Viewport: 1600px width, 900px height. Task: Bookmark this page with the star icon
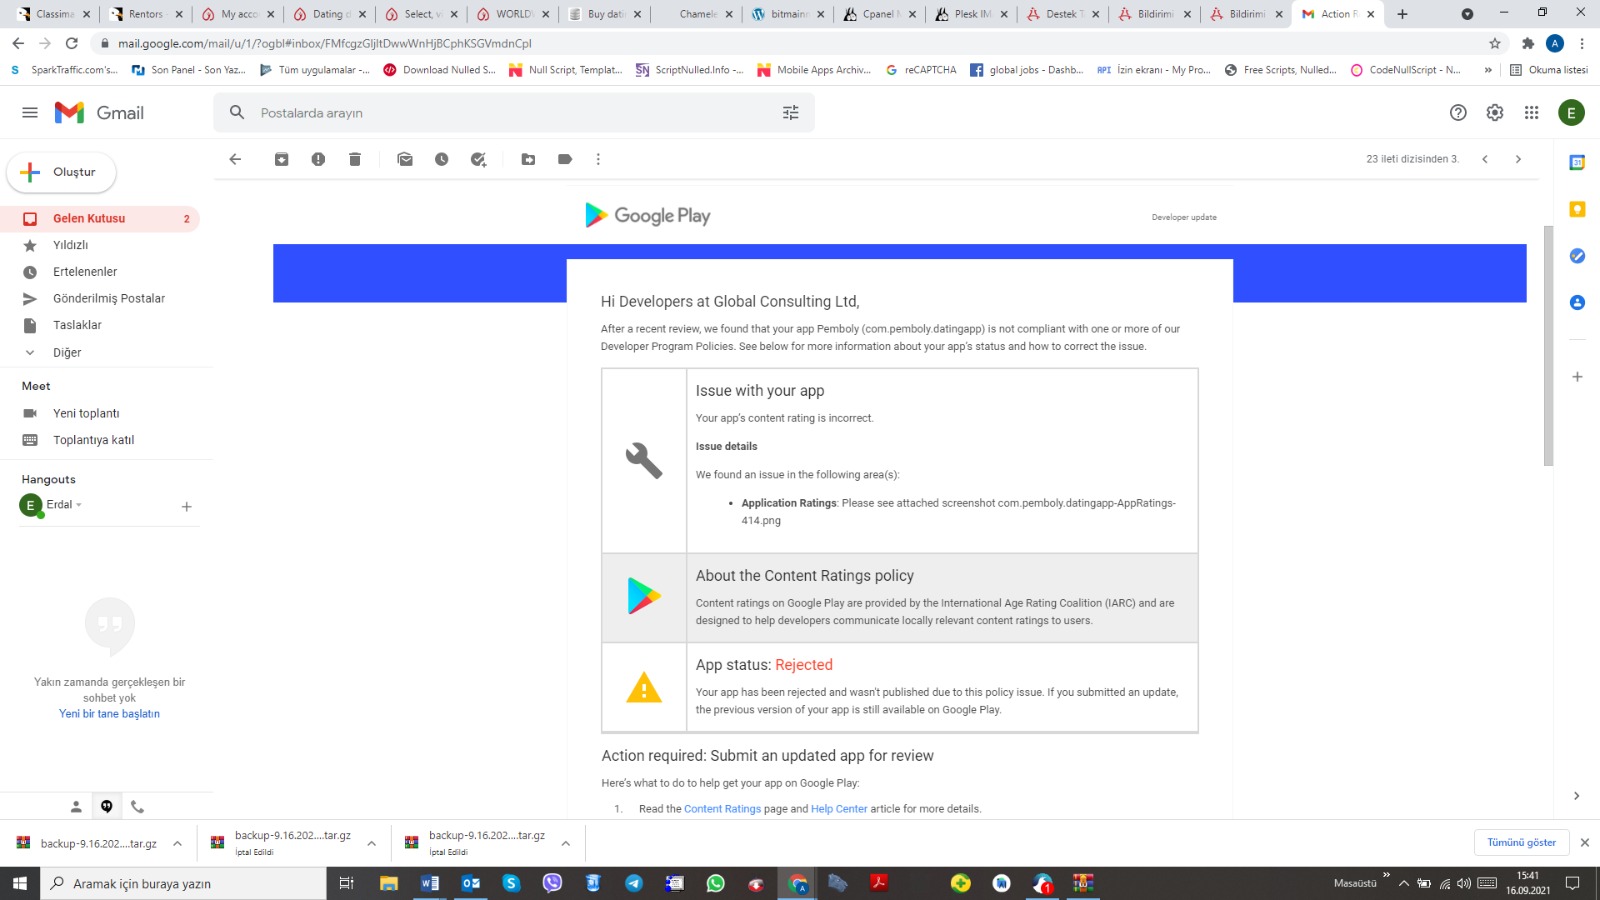click(x=1495, y=43)
